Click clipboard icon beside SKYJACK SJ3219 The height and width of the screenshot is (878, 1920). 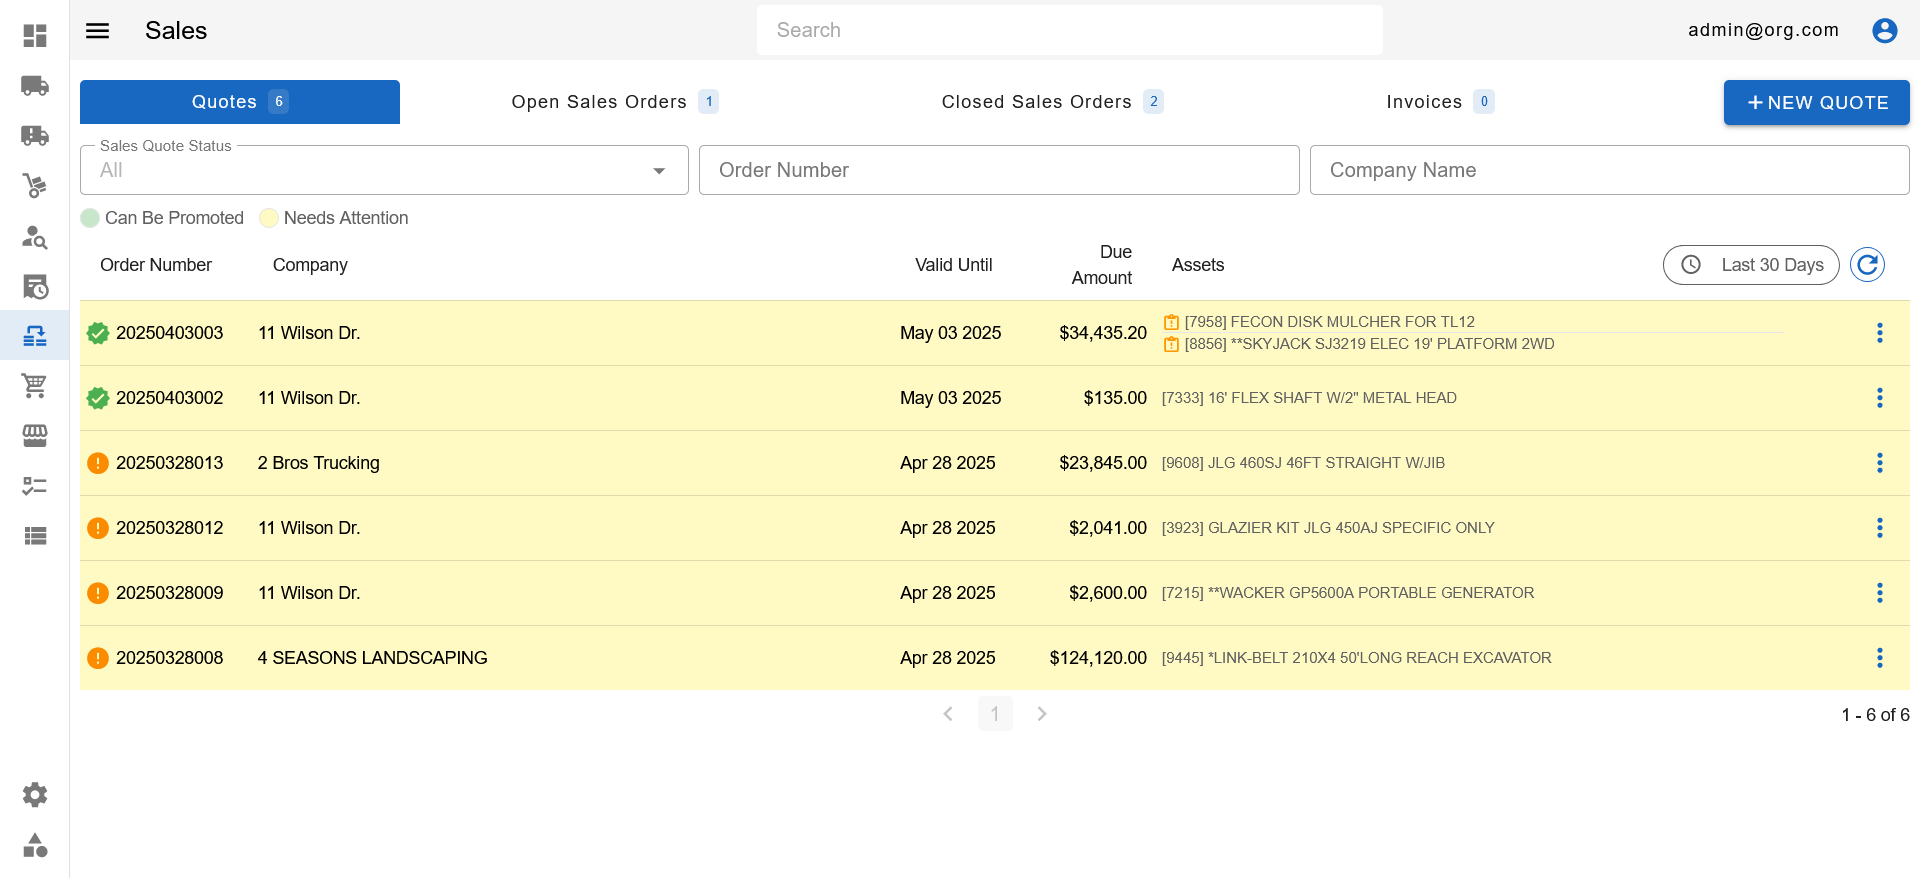click(1171, 344)
